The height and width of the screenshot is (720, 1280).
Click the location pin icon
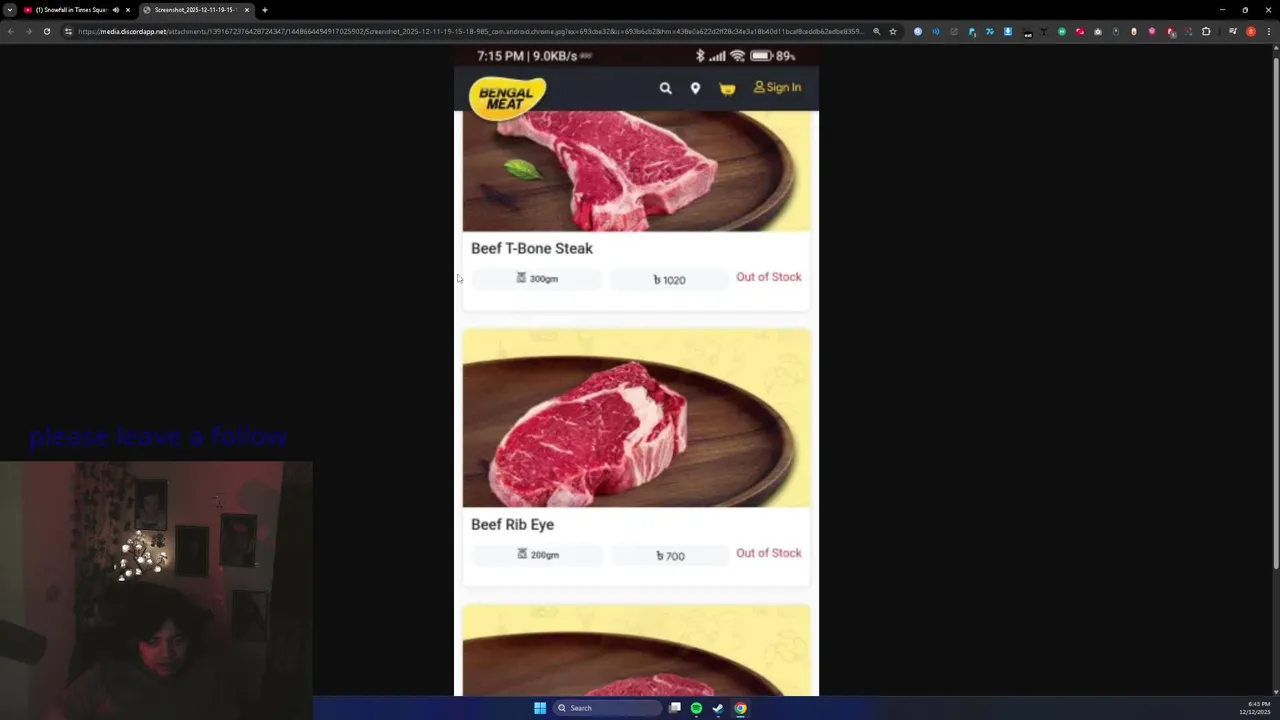(x=695, y=88)
